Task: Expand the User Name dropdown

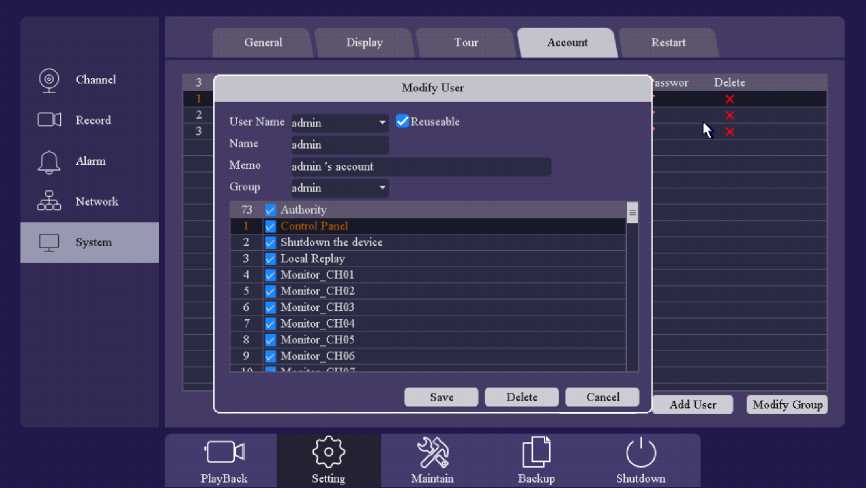Action: 382,123
